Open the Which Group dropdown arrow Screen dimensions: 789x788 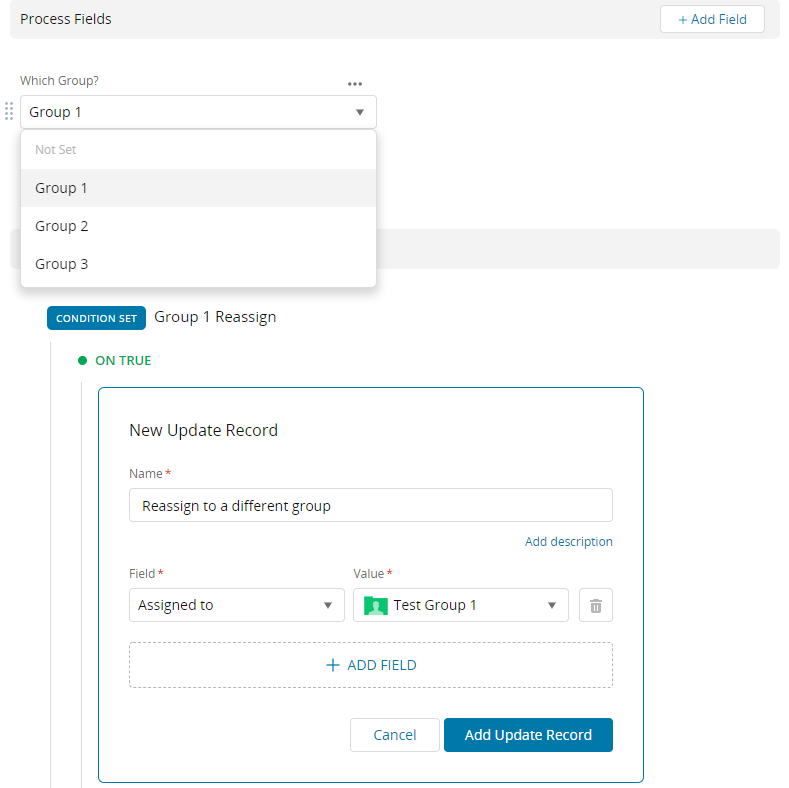360,112
